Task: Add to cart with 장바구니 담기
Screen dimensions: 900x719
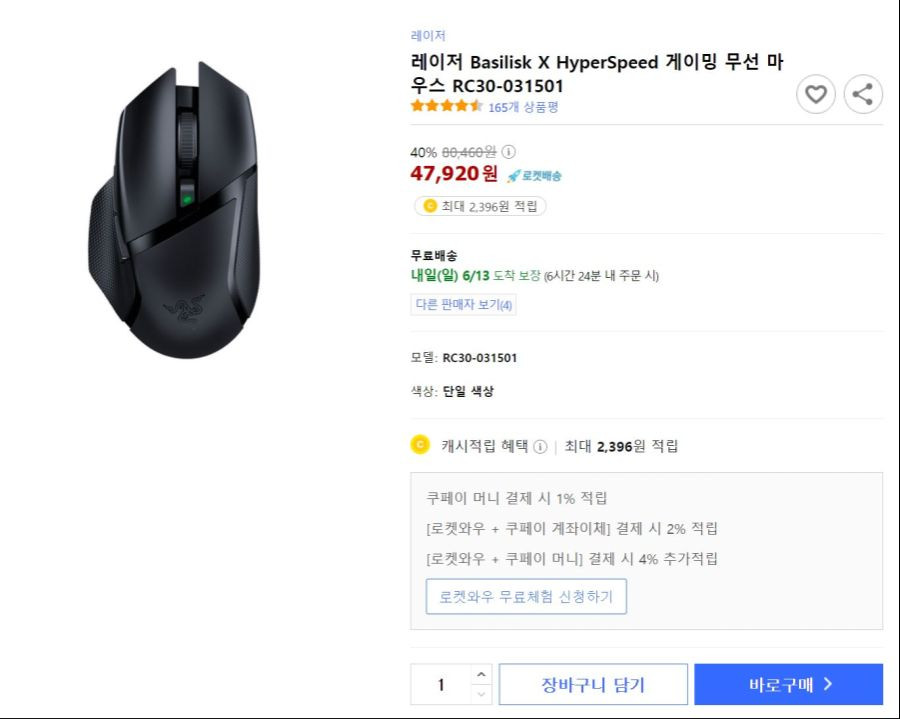Action: click(x=593, y=685)
